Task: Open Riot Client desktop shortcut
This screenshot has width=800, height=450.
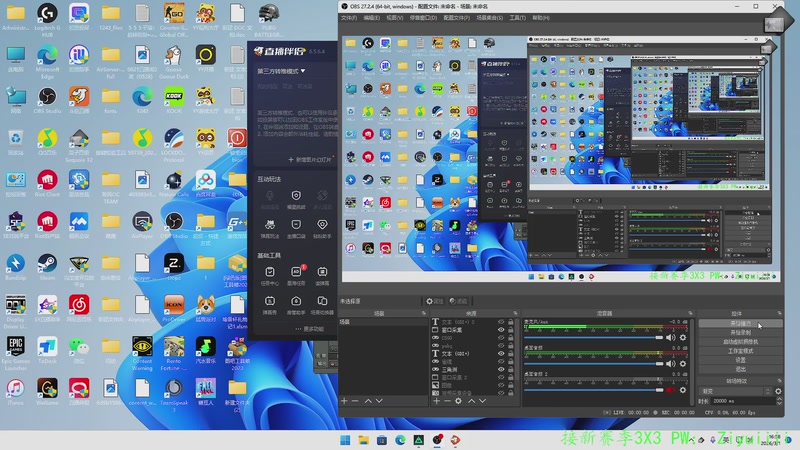Action: pyautogui.click(x=47, y=184)
